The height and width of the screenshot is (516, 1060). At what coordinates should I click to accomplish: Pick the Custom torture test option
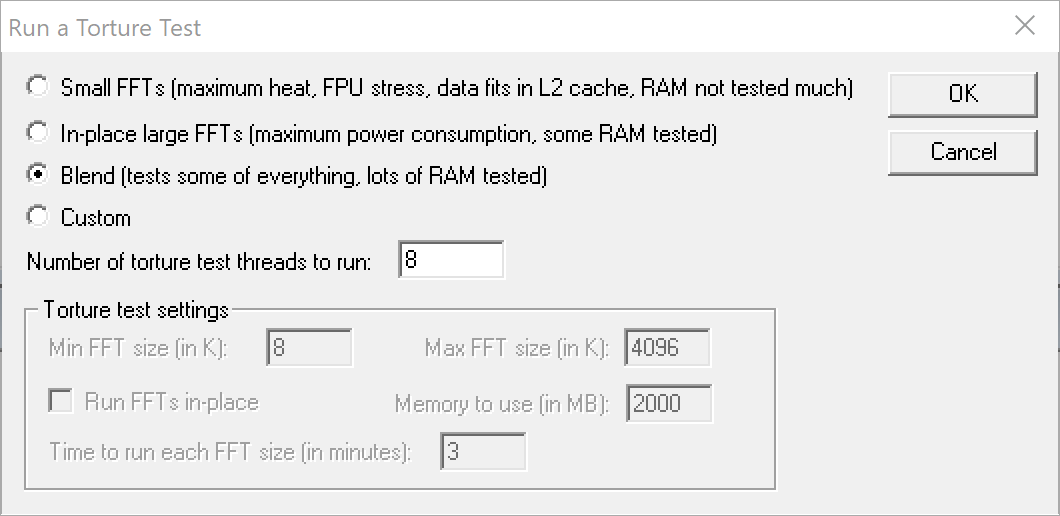click(x=38, y=217)
